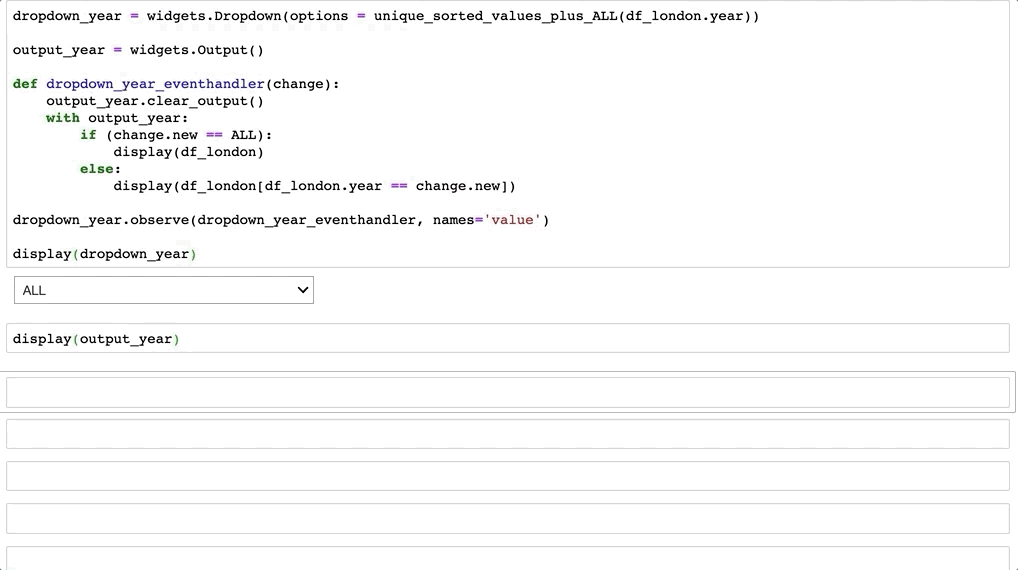Click the display(dropdown_year) line
This screenshot has width=1018, height=570.
105,254
